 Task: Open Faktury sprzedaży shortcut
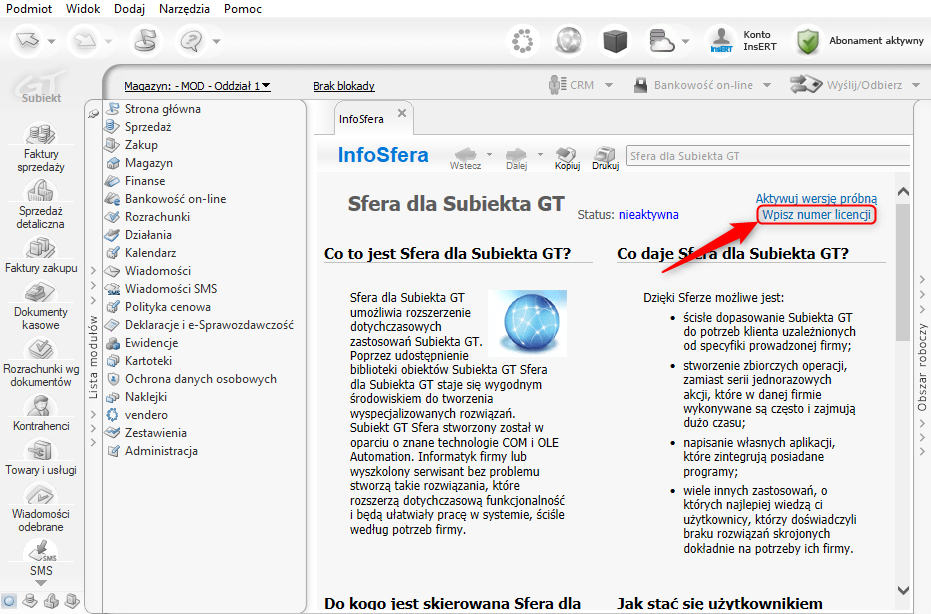pyautogui.click(x=41, y=147)
